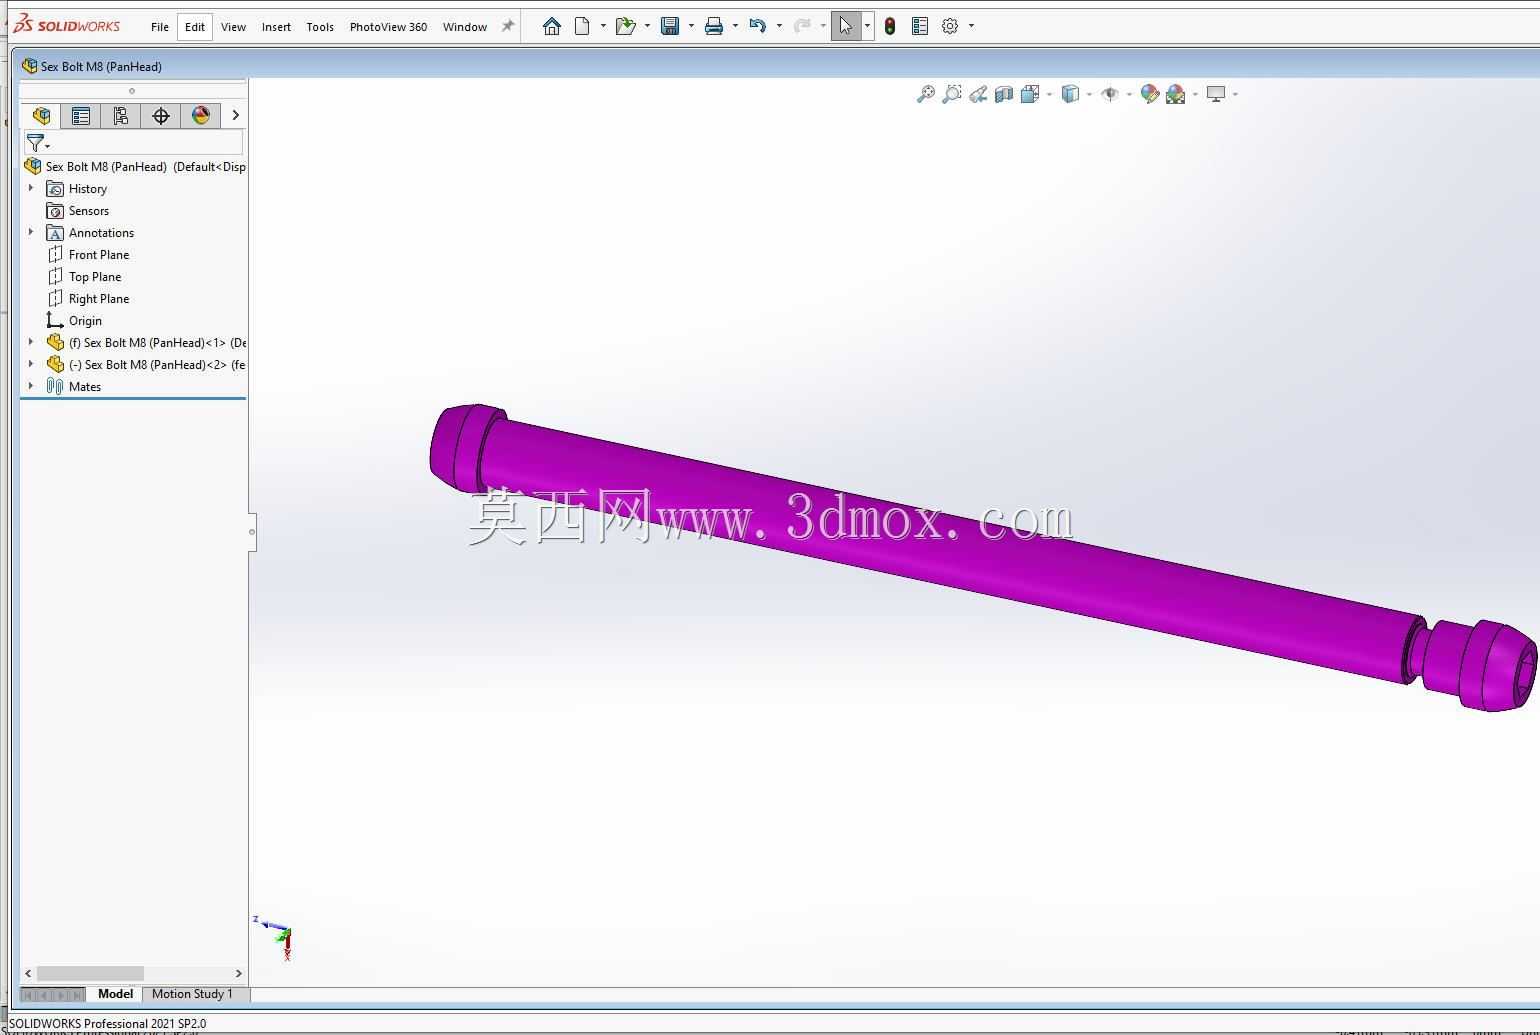This screenshot has width=1540, height=1035.
Task: Open the Window menu
Action: tap(465, 27)
